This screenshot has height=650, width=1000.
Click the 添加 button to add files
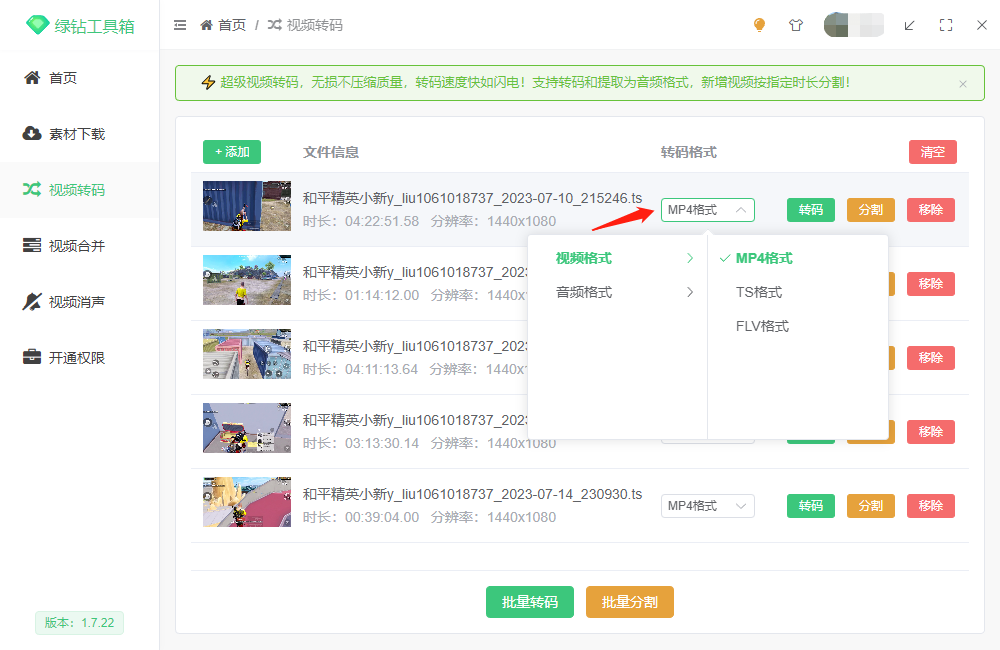click(x=231, y=152)
